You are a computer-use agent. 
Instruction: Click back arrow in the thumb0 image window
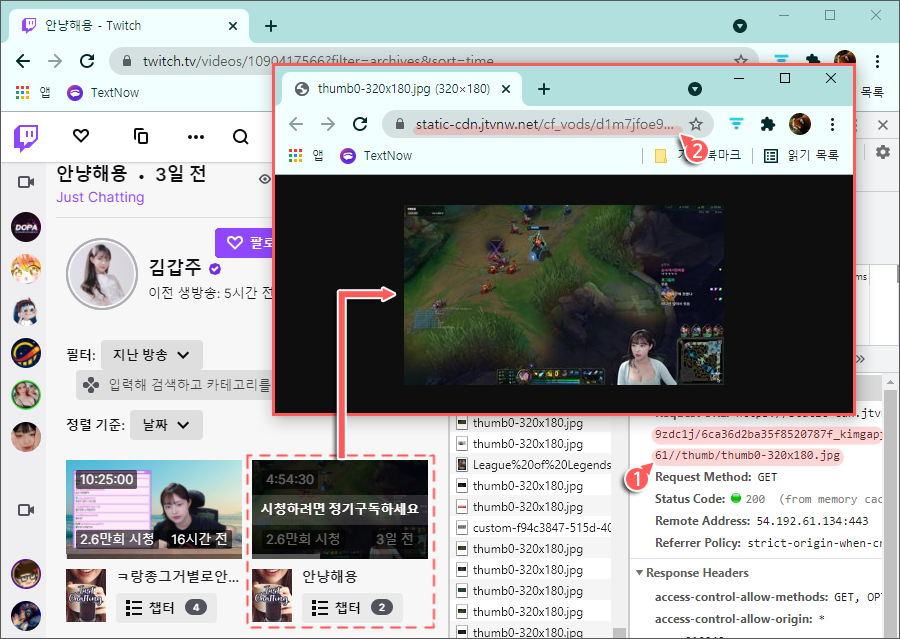tap(296, 123)
